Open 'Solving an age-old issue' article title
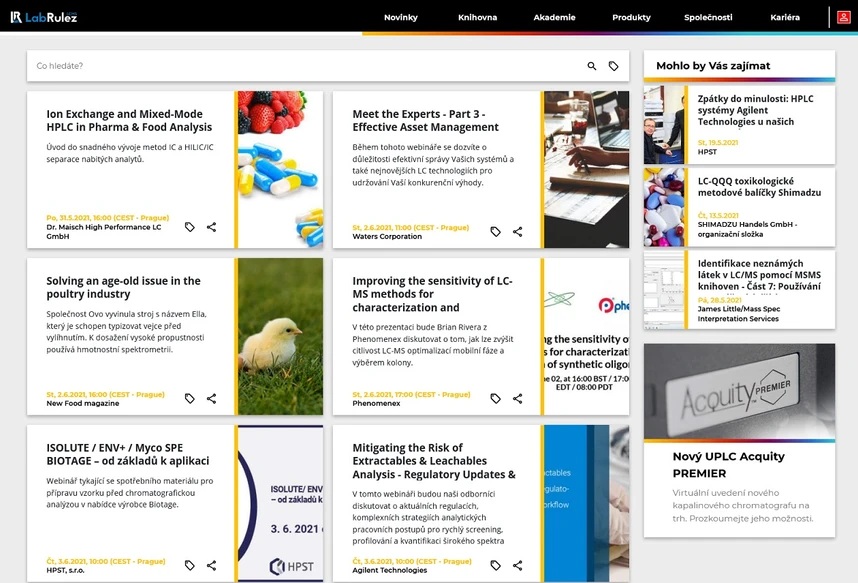Viewport: 858px width, 583px height. click(123, 287)
